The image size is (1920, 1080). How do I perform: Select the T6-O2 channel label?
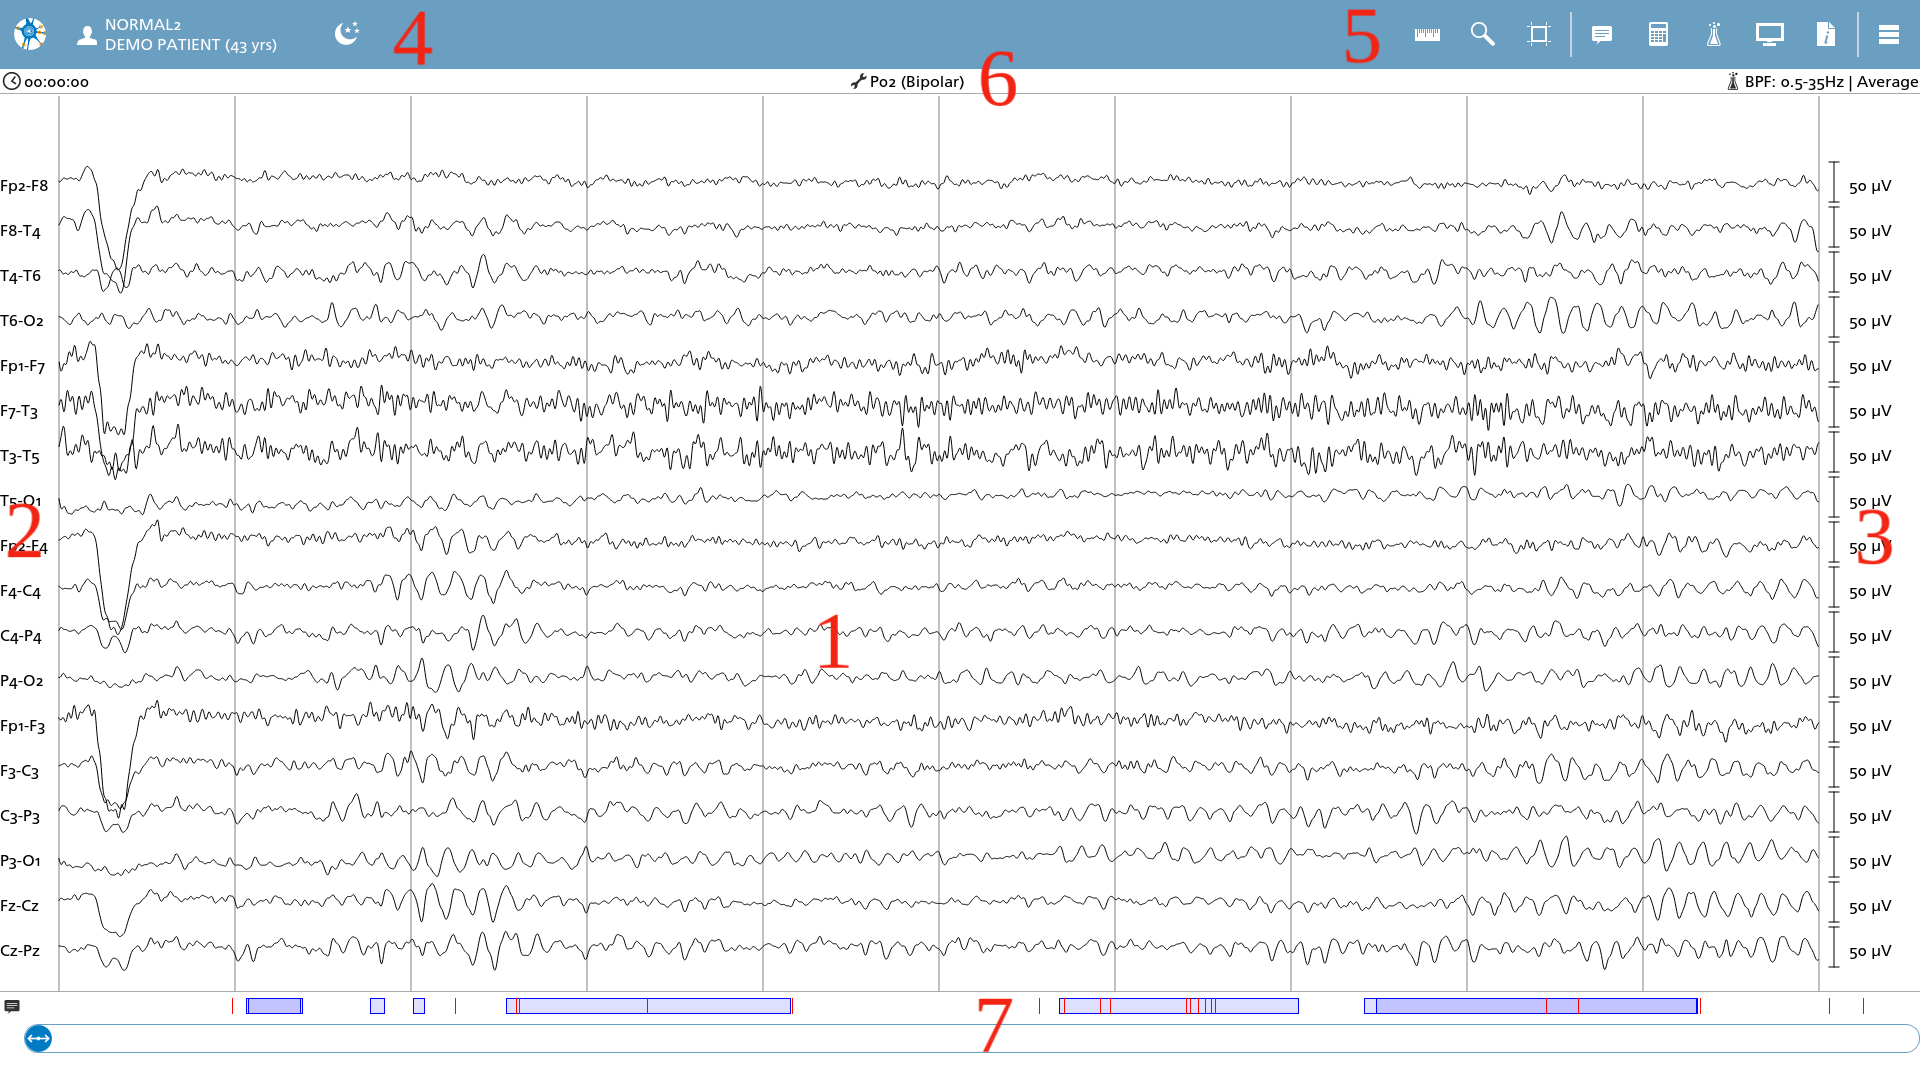click(22, 321)
